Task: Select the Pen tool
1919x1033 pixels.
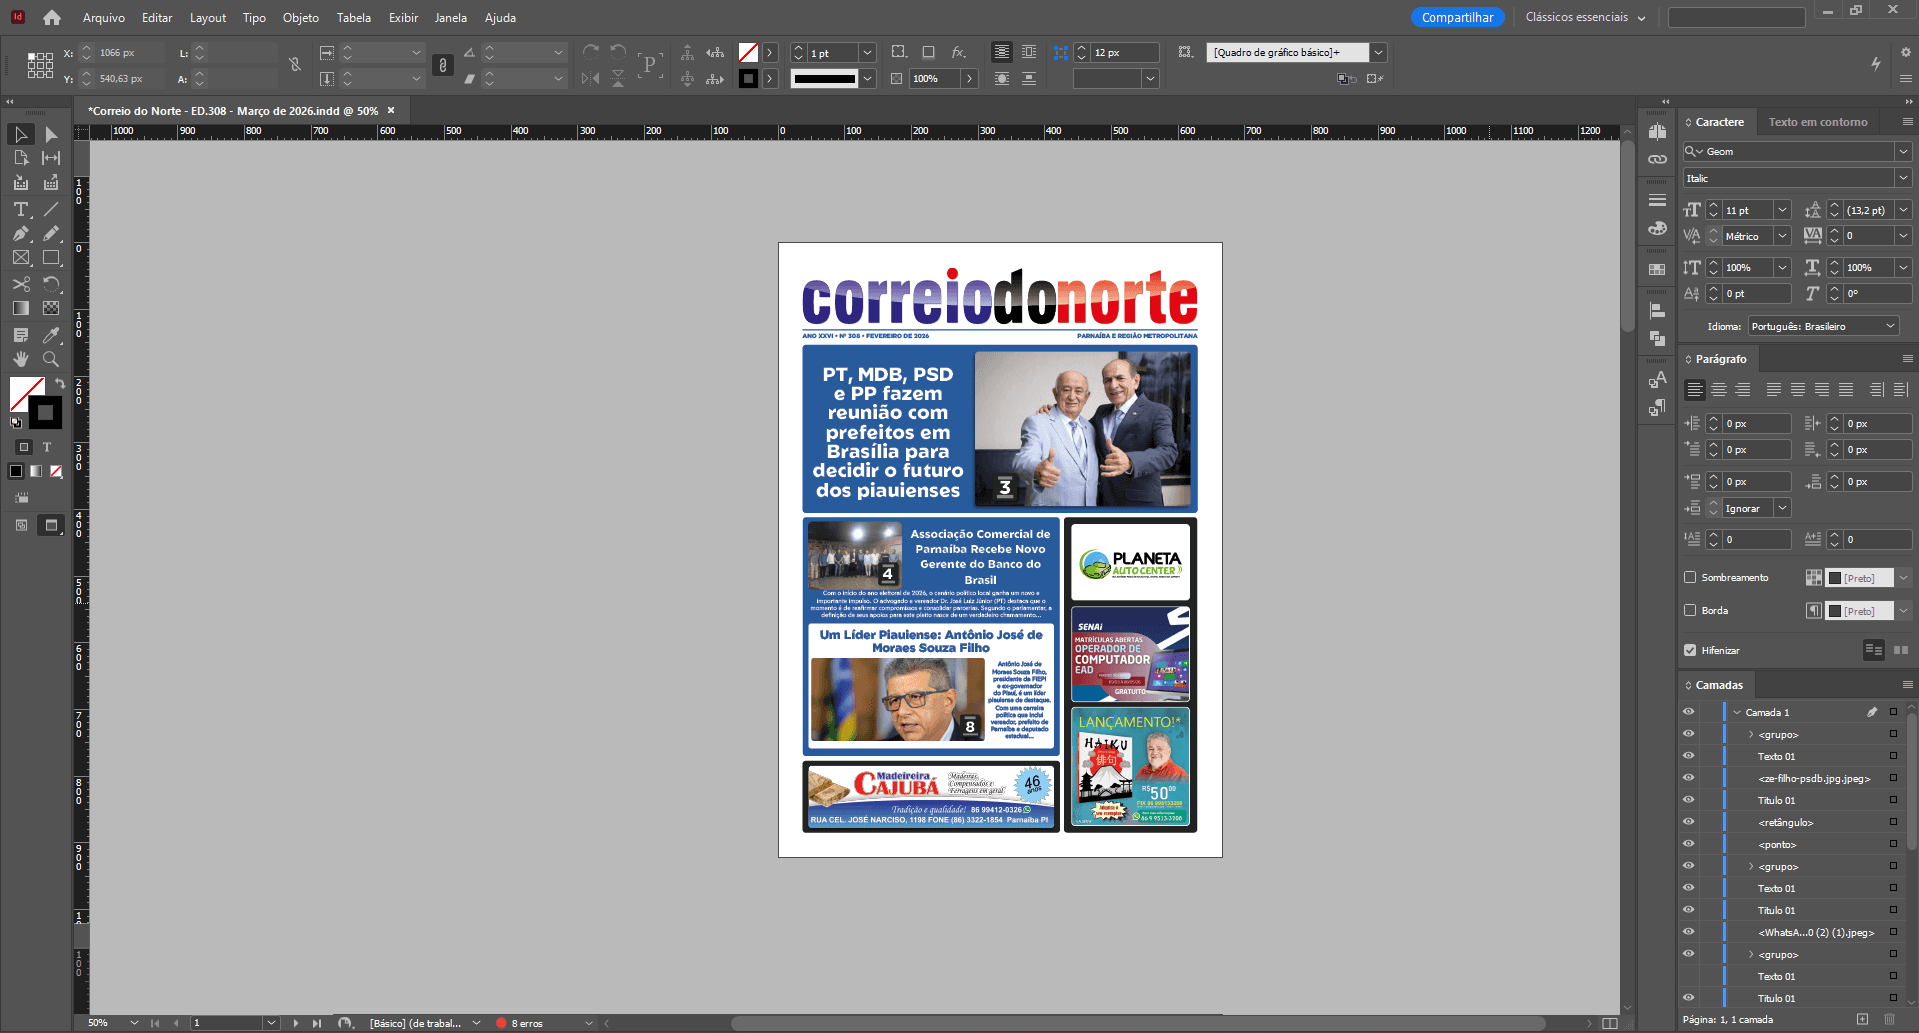Action: (x=21, y=233)
